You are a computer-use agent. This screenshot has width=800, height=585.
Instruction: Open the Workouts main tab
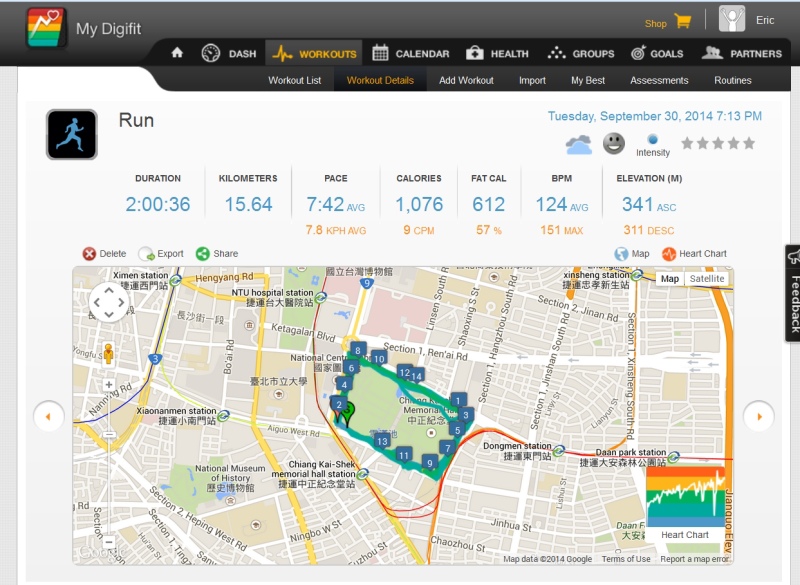pos(314,53)
